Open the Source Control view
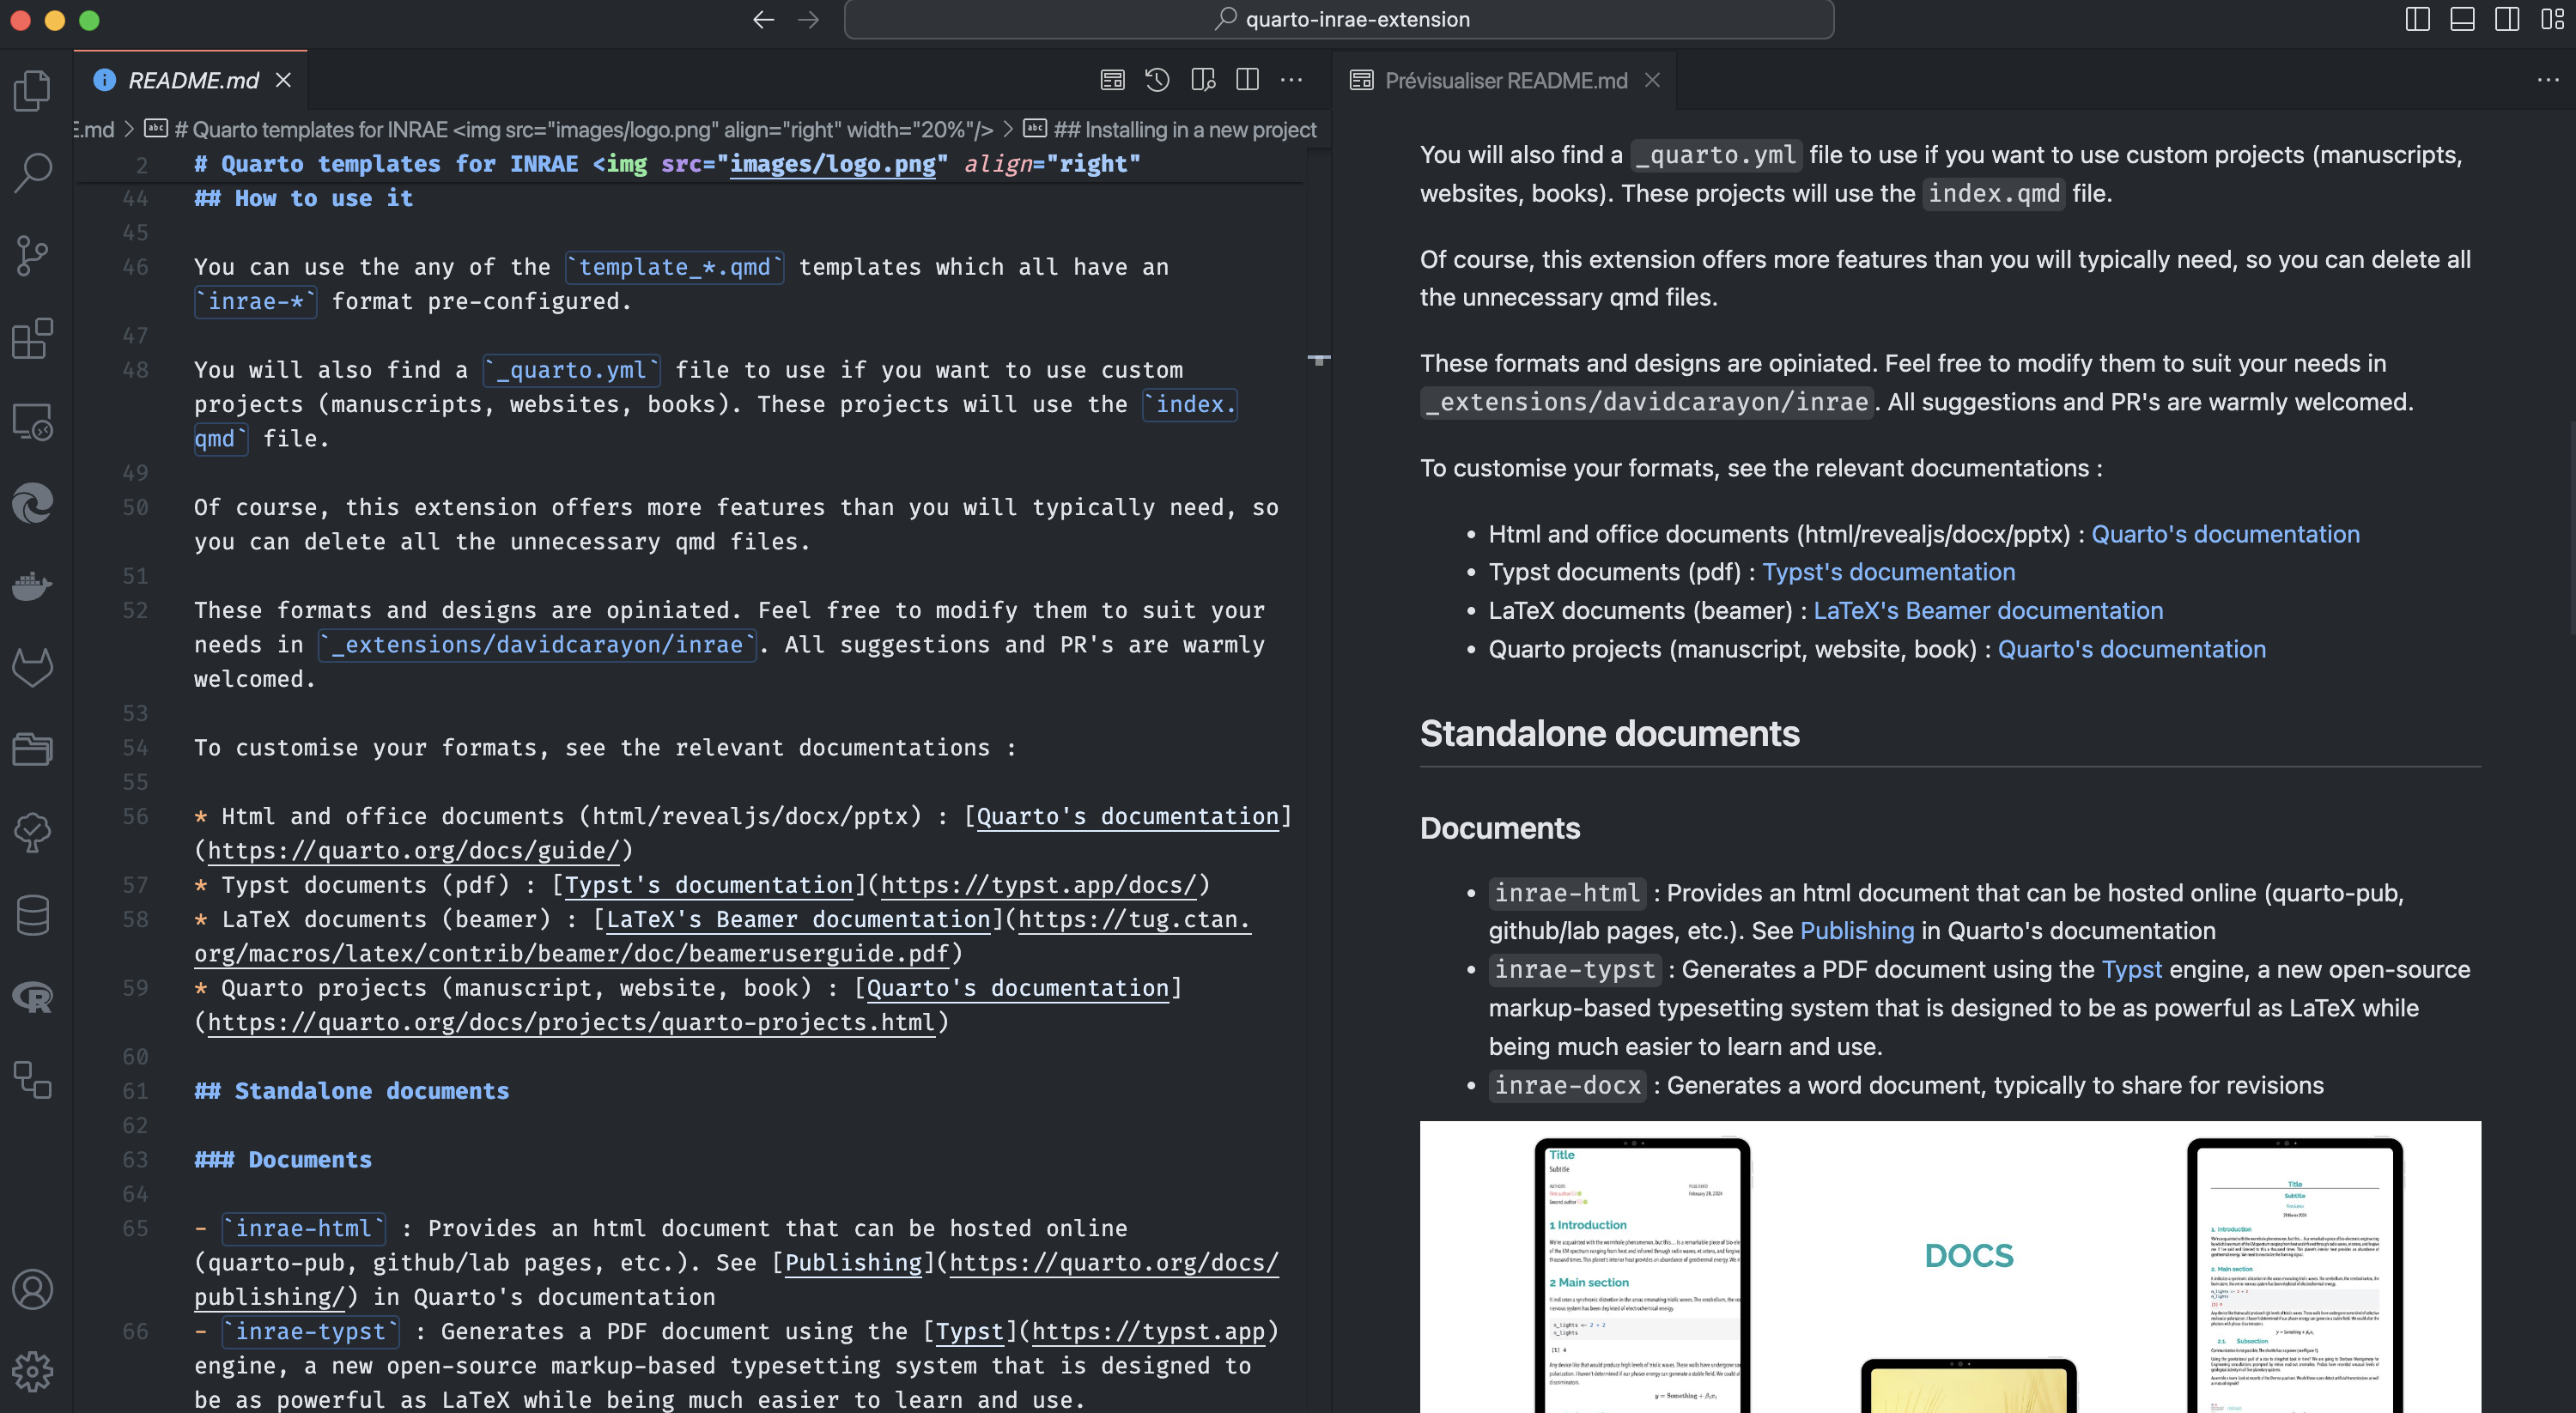The width and height of the screenshot is (2576, 1413). tap(32, 256)
